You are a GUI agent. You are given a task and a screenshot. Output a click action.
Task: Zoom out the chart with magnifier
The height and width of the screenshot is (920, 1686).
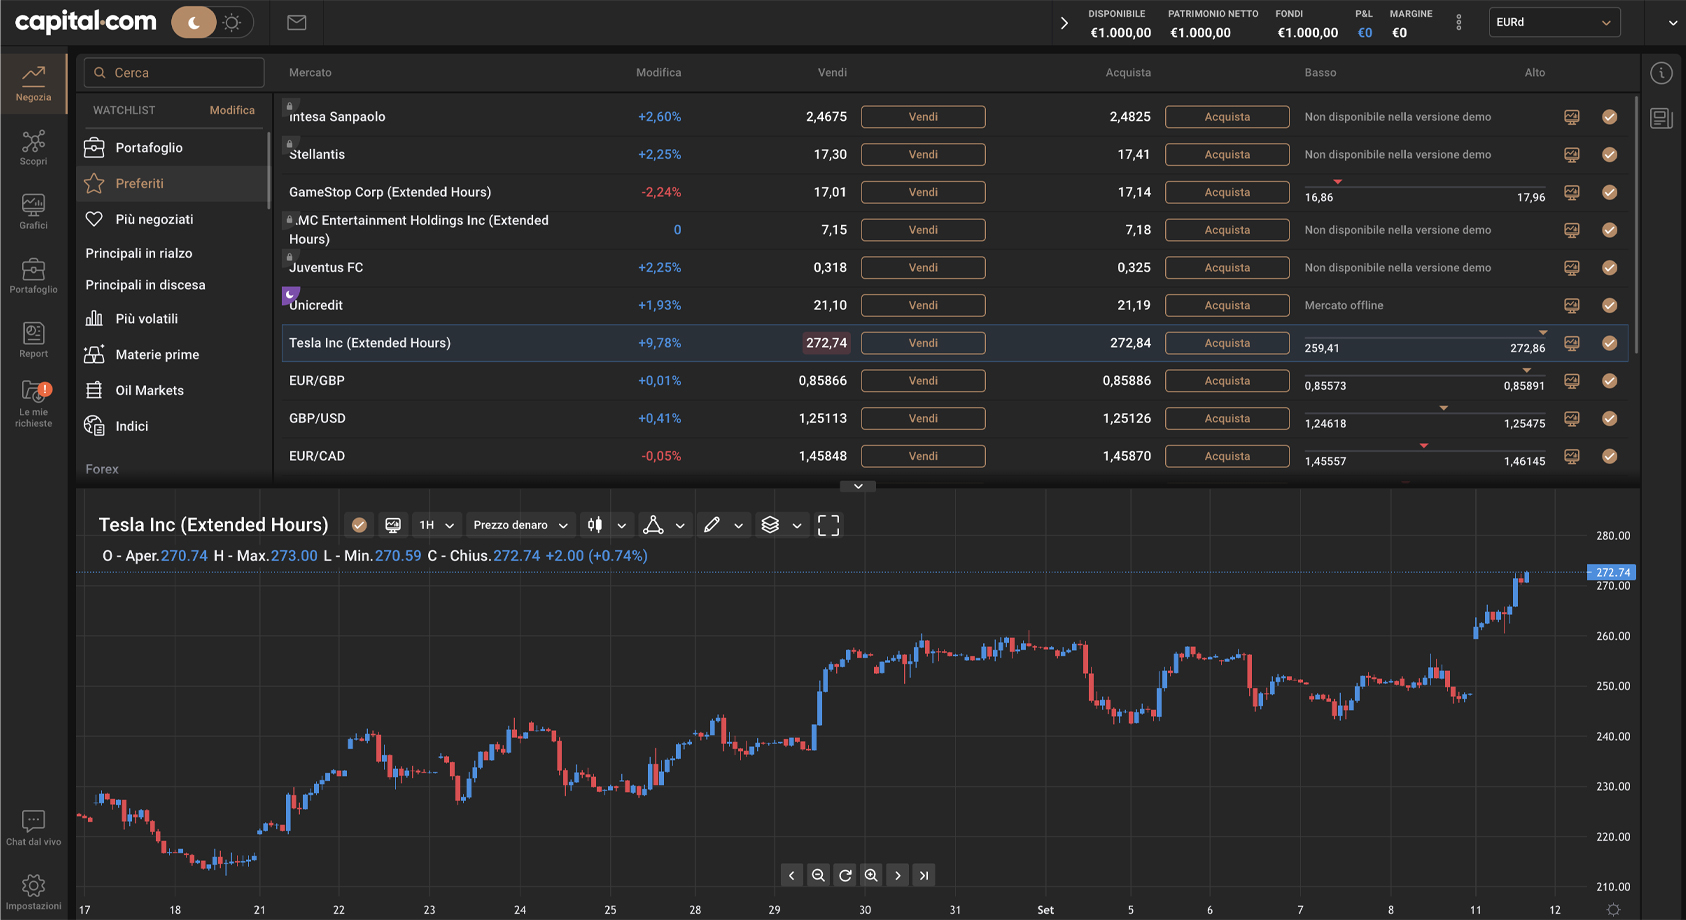click(x=818, y=875)
